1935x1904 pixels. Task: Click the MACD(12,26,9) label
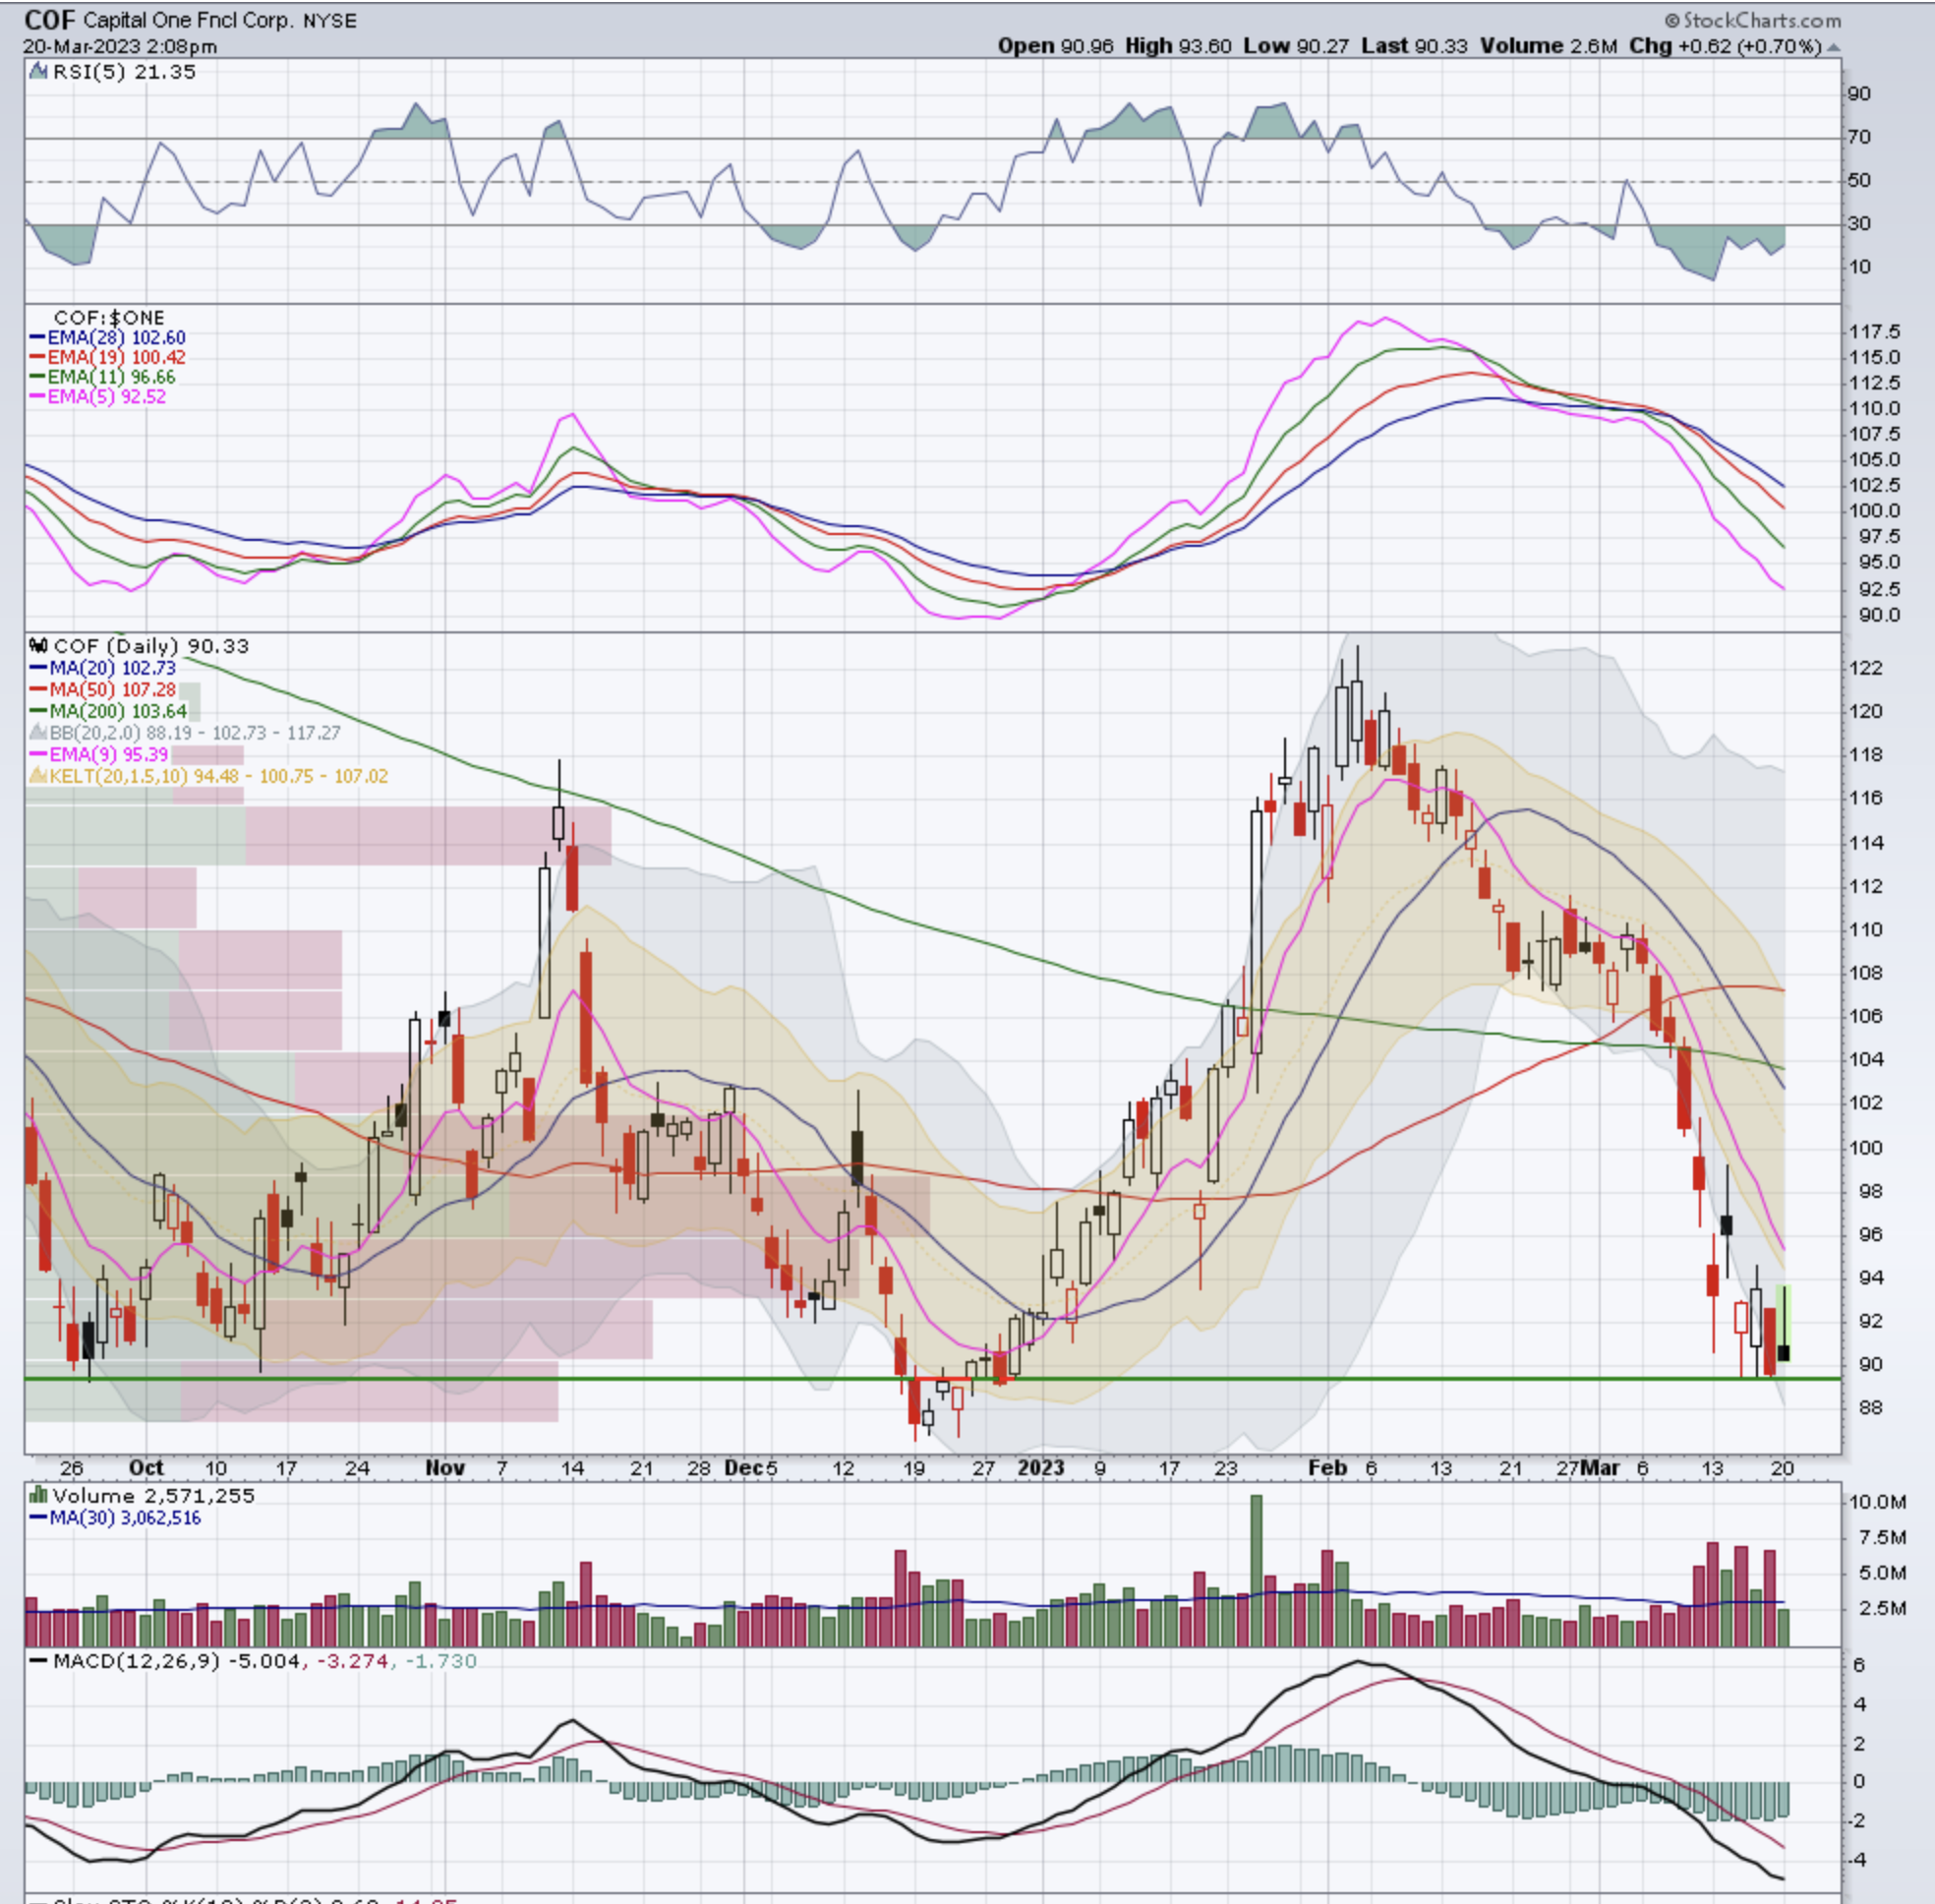coord(136,1661)
